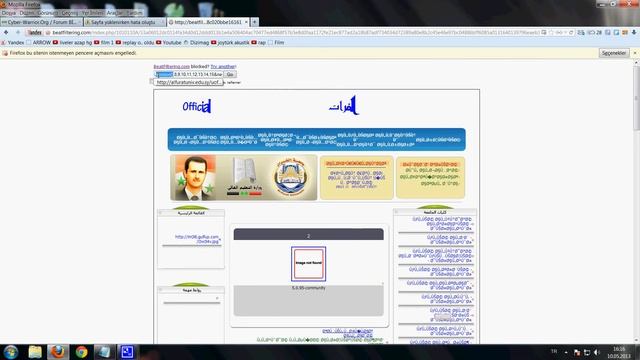
Task: Click the Try another link
Action: 223,67
